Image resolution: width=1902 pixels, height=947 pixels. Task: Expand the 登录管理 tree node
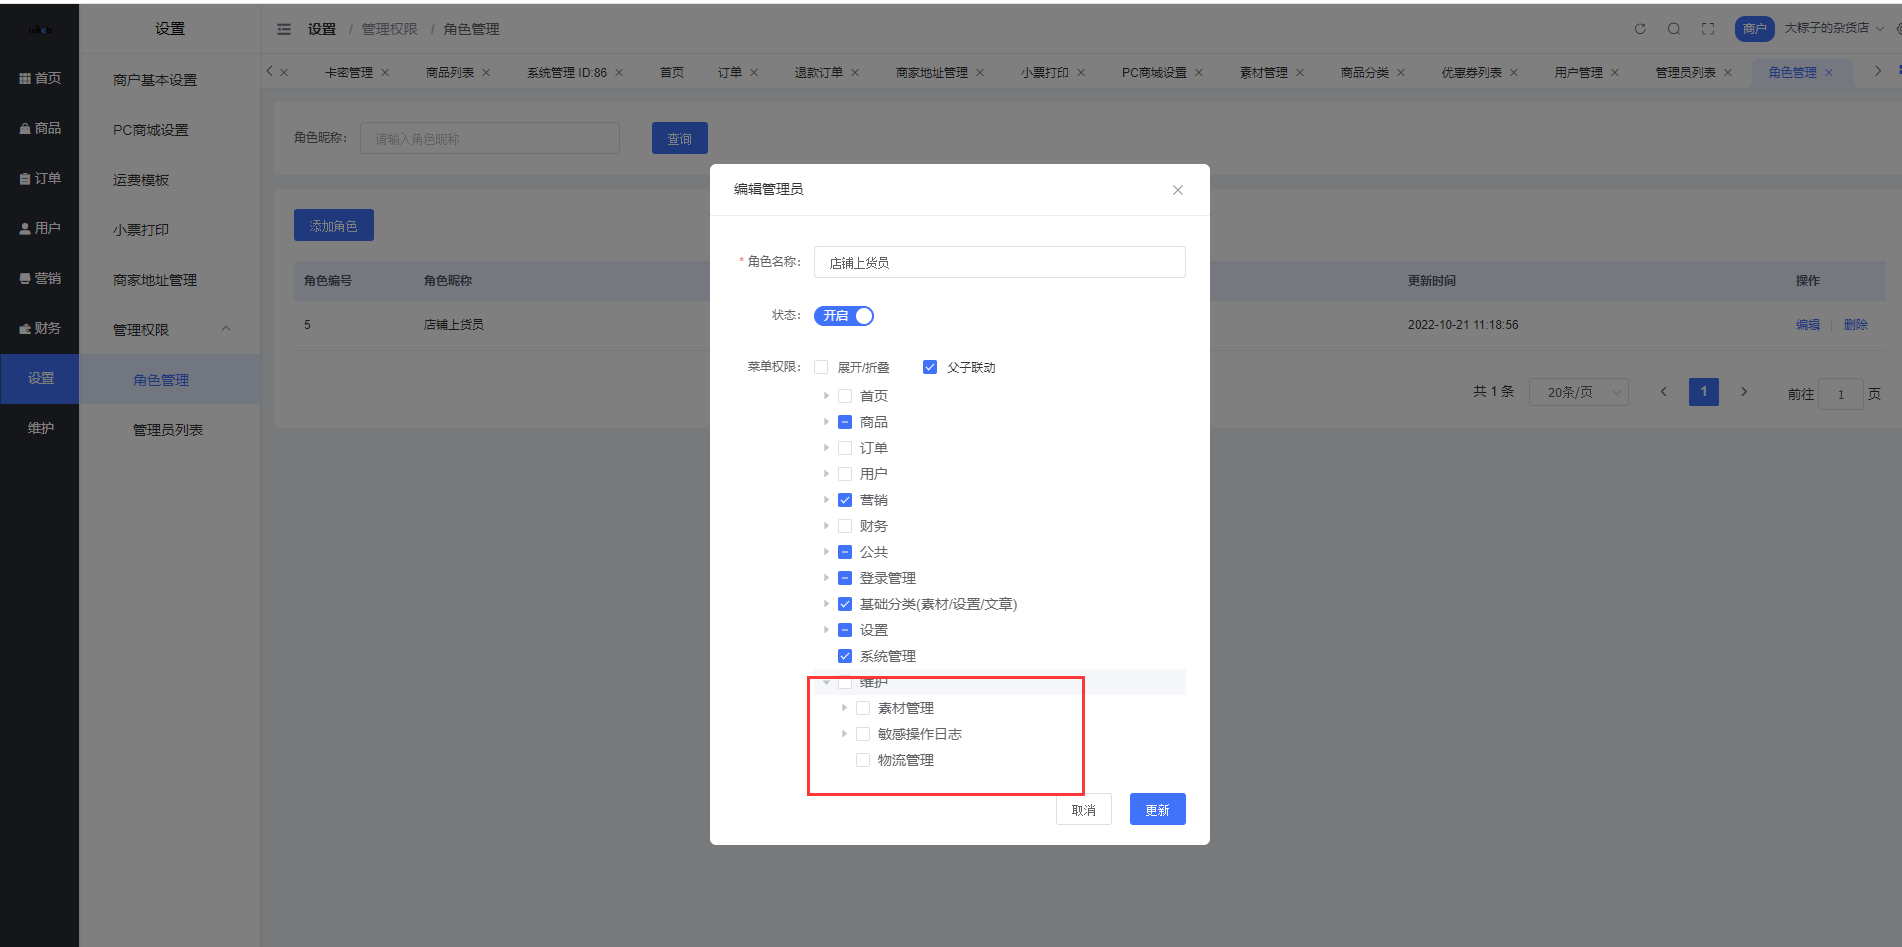826,578
